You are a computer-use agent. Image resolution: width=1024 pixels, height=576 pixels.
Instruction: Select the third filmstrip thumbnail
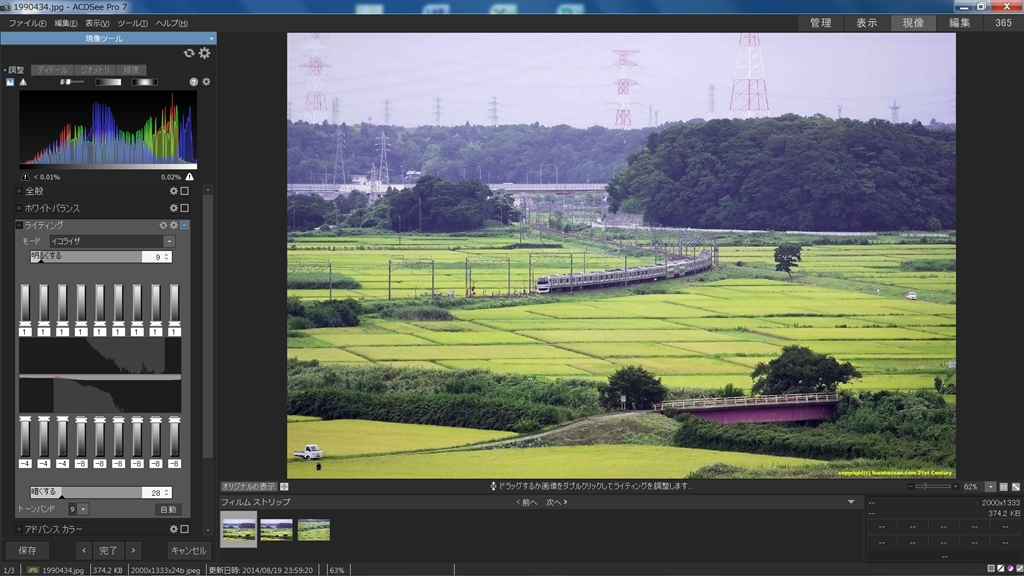313,530
